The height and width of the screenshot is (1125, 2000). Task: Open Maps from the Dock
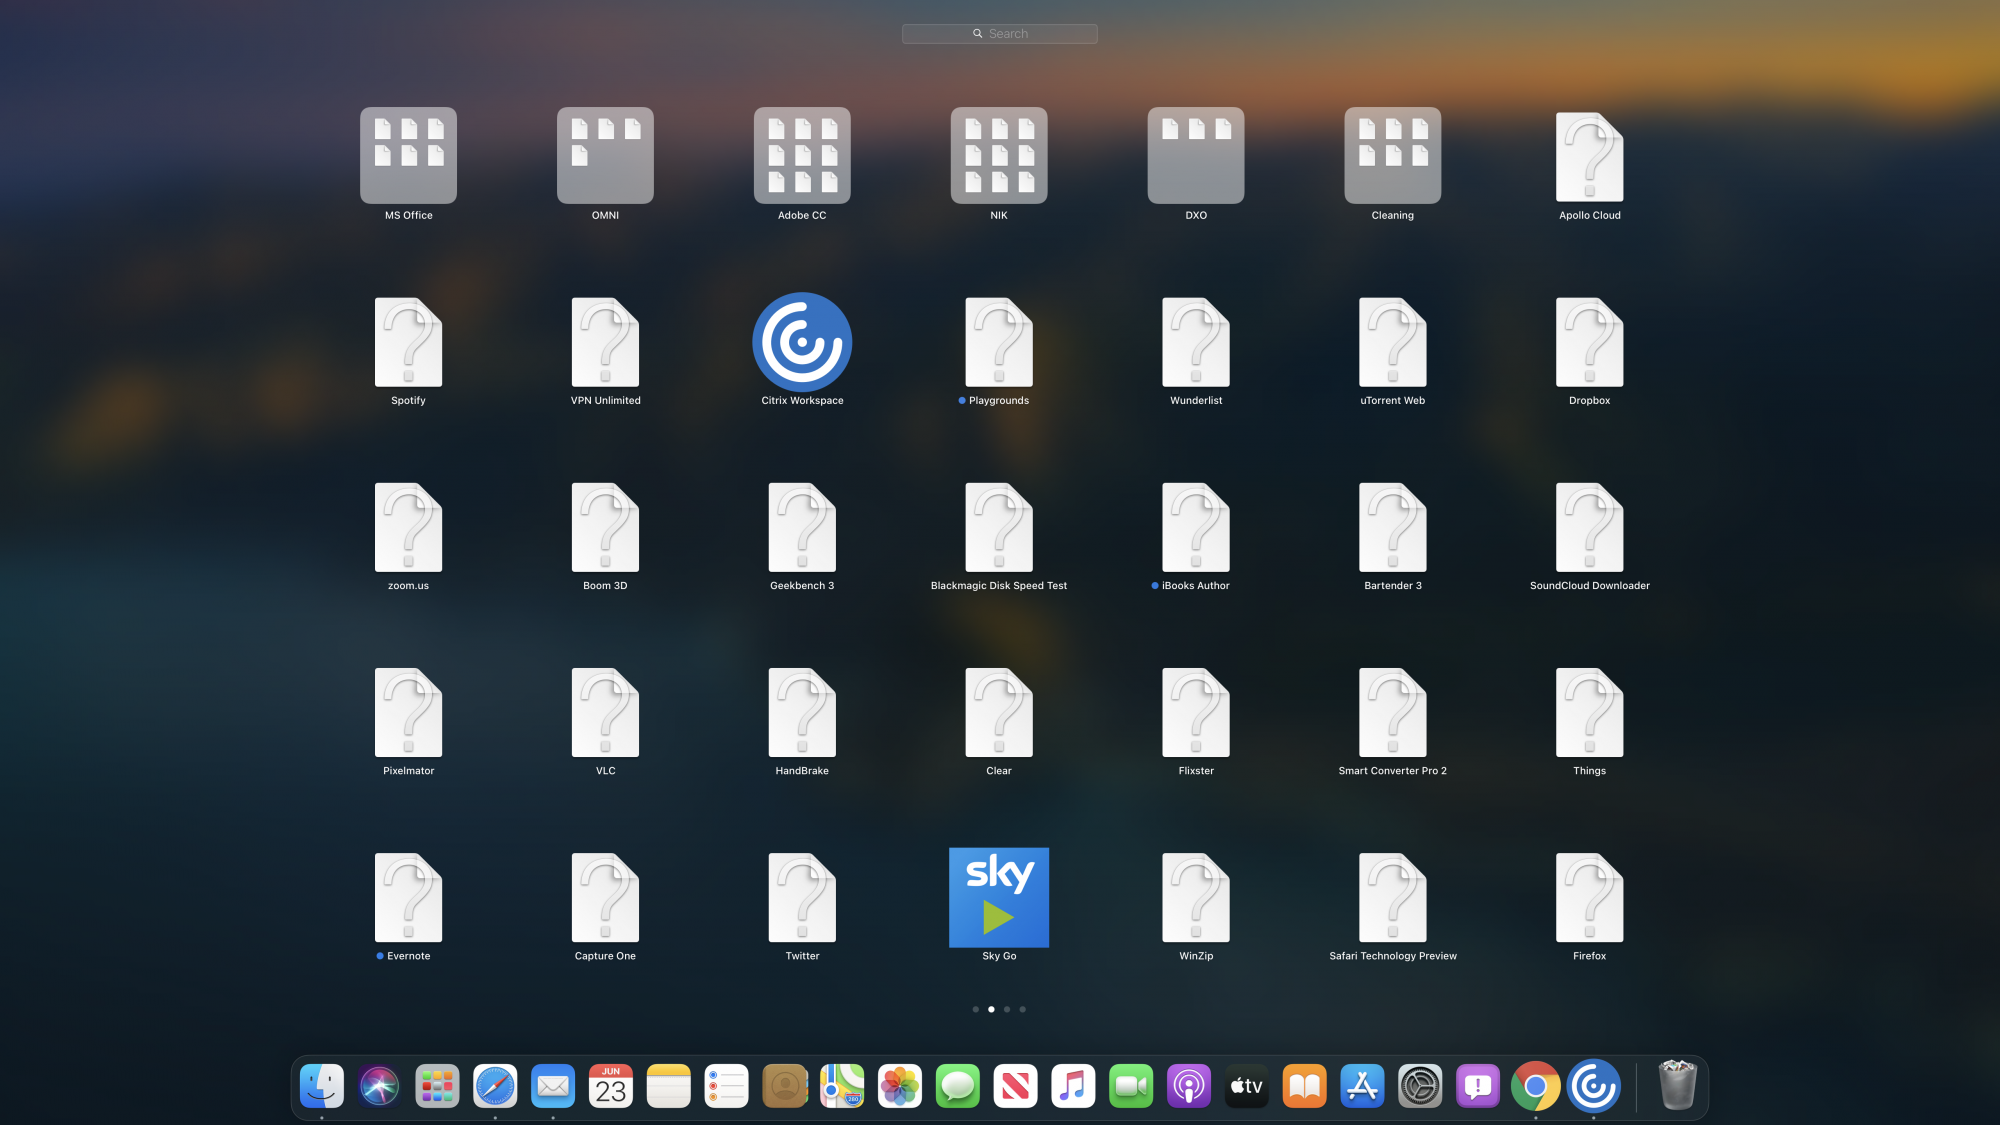coord(842,1086)
